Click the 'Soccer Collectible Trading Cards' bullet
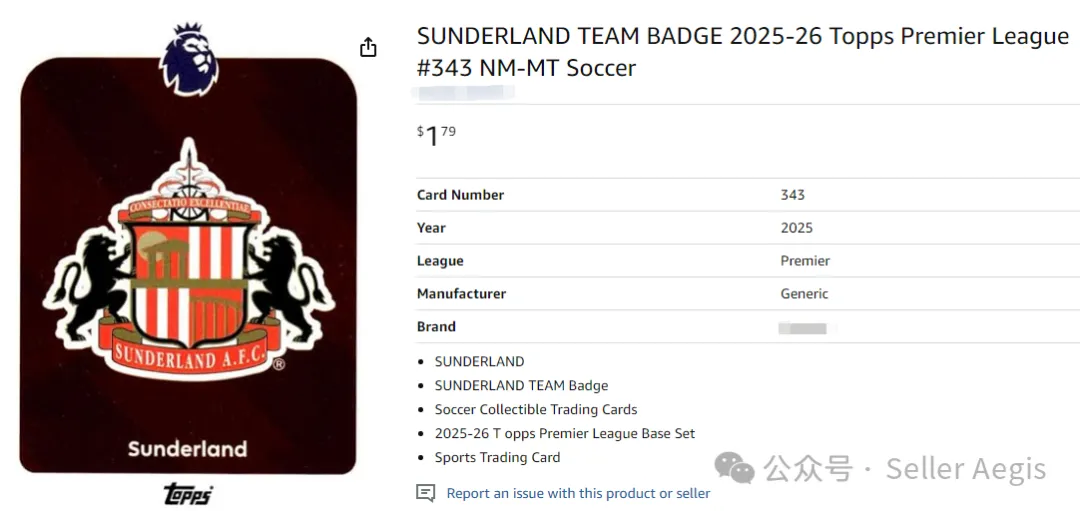 pos(535,409)
